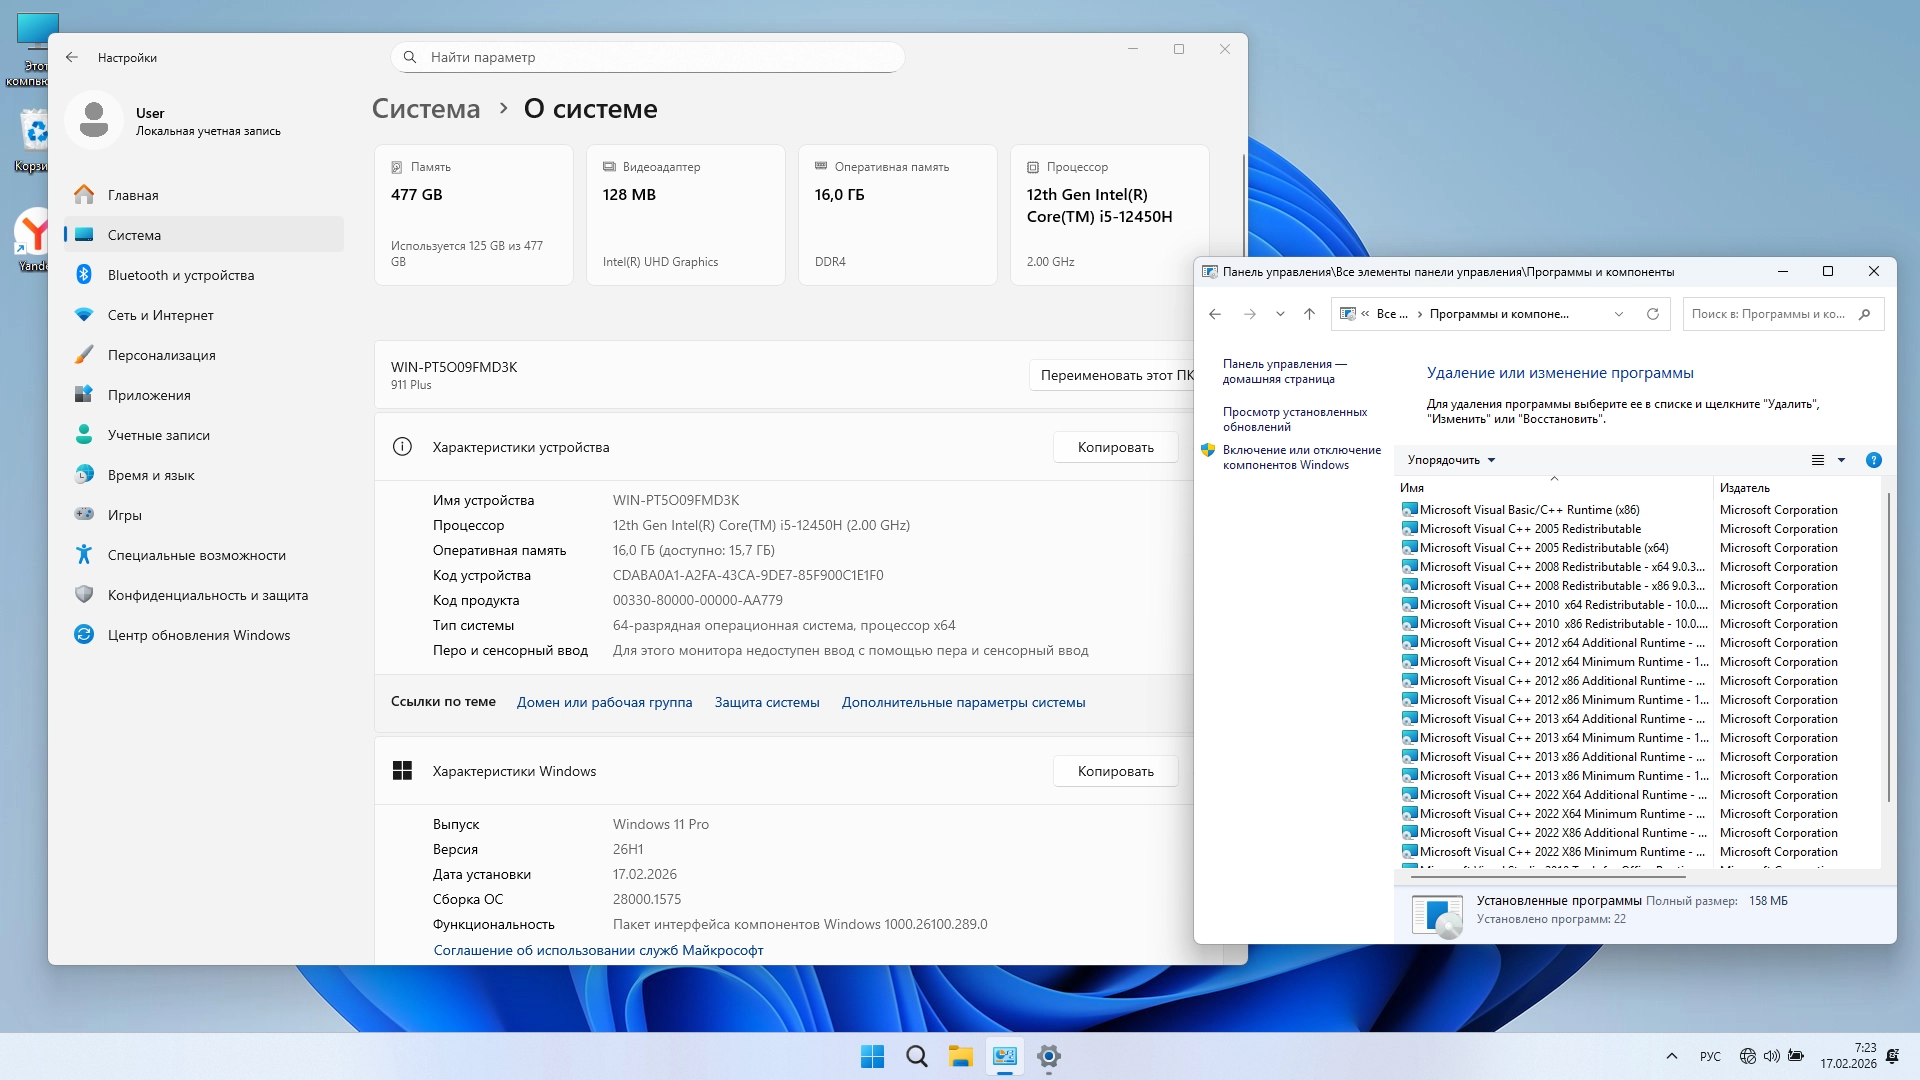
Task: Open the view options dropdown arrow
Action: [x=1841, y=460]
